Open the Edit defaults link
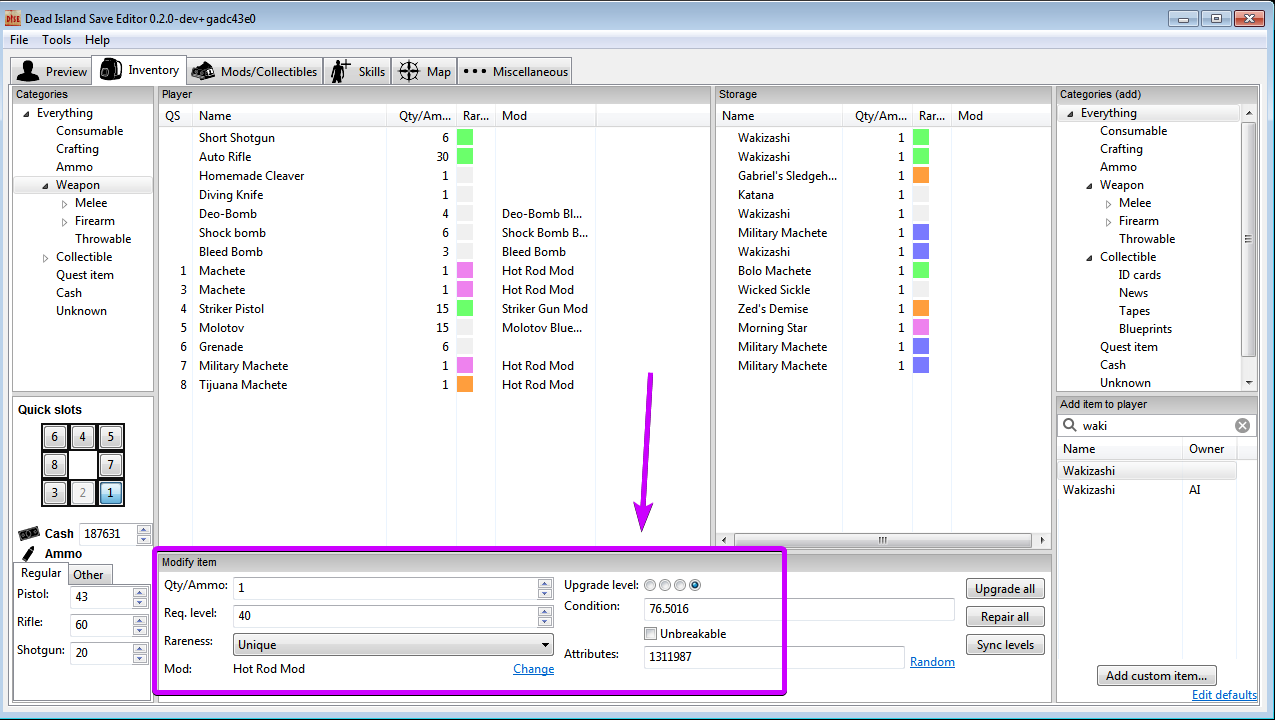Viewport: 1275px width, 720px height. pyautogui.click(x=1224, y=695)
